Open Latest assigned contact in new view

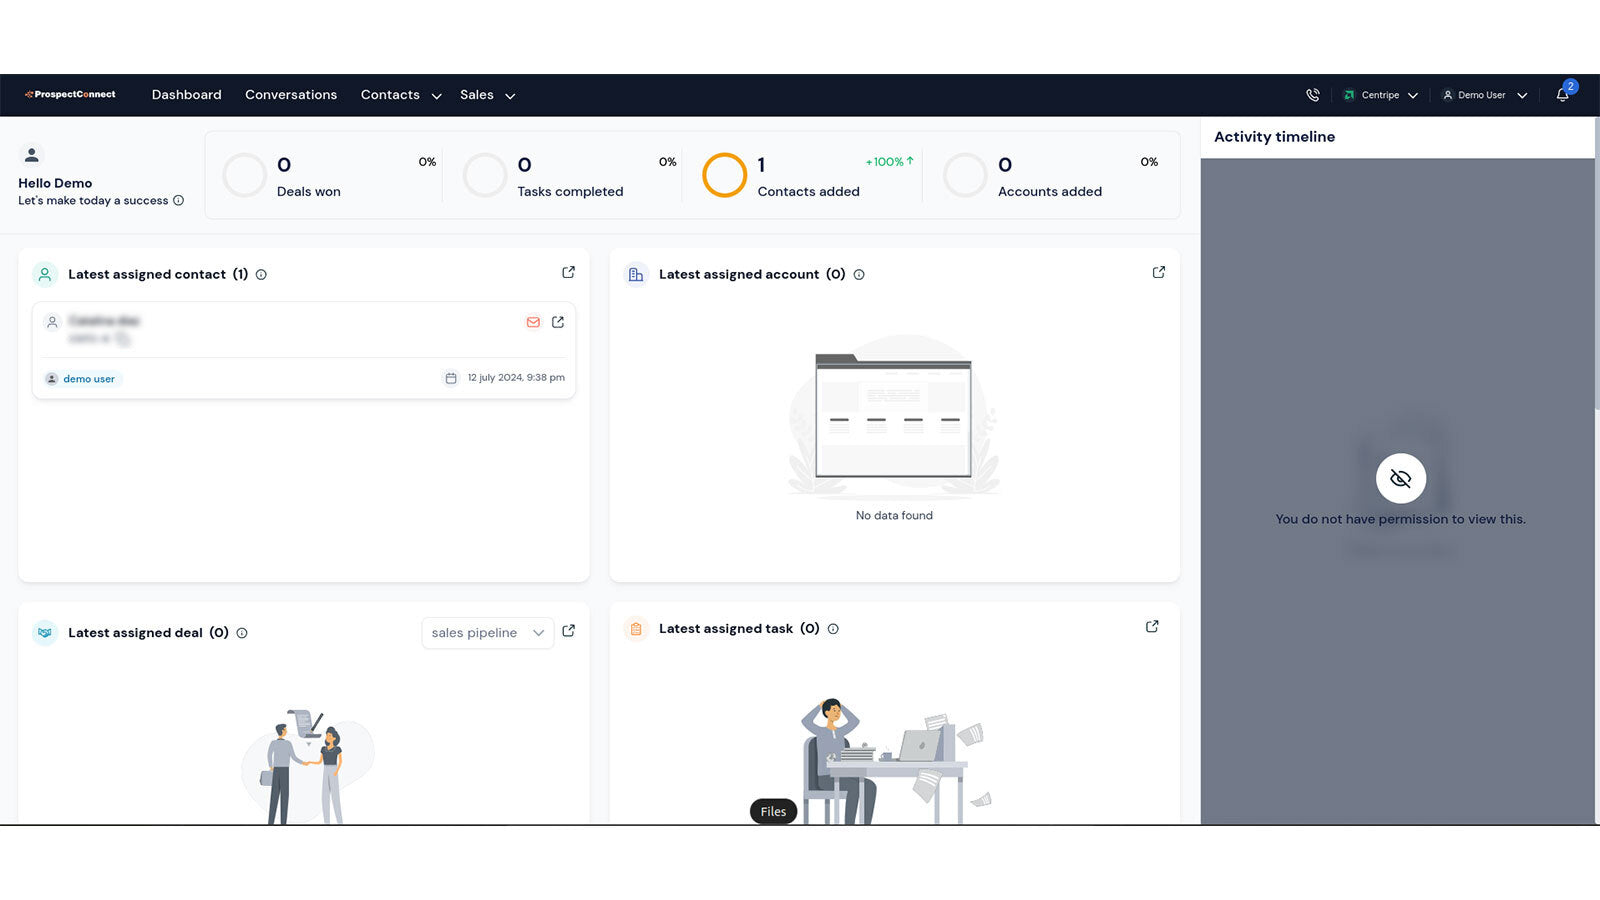click(569, 272)
